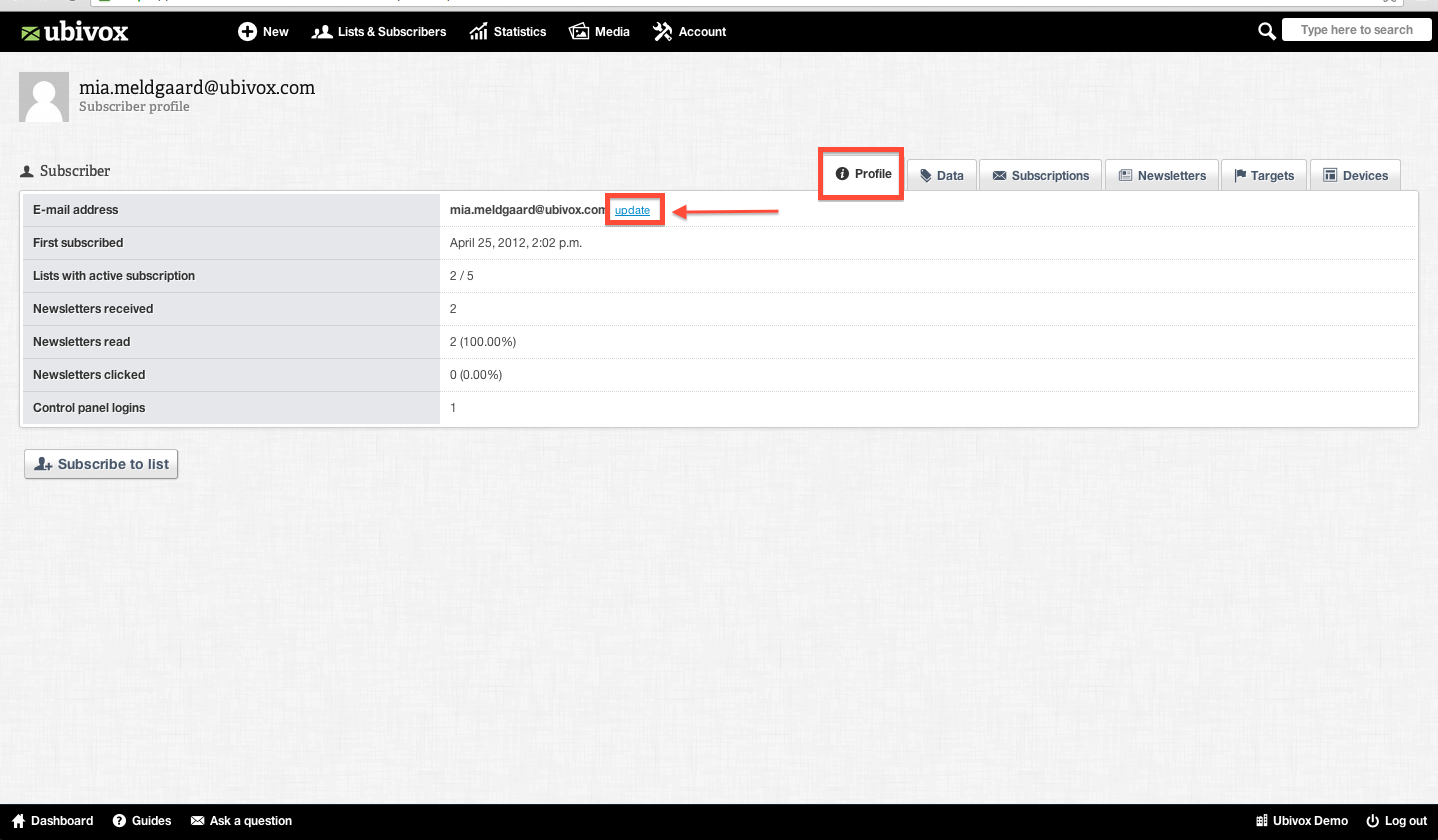Click Ask a question link
The width and height of the screenshot is (1438, 840).
[241, 821]
